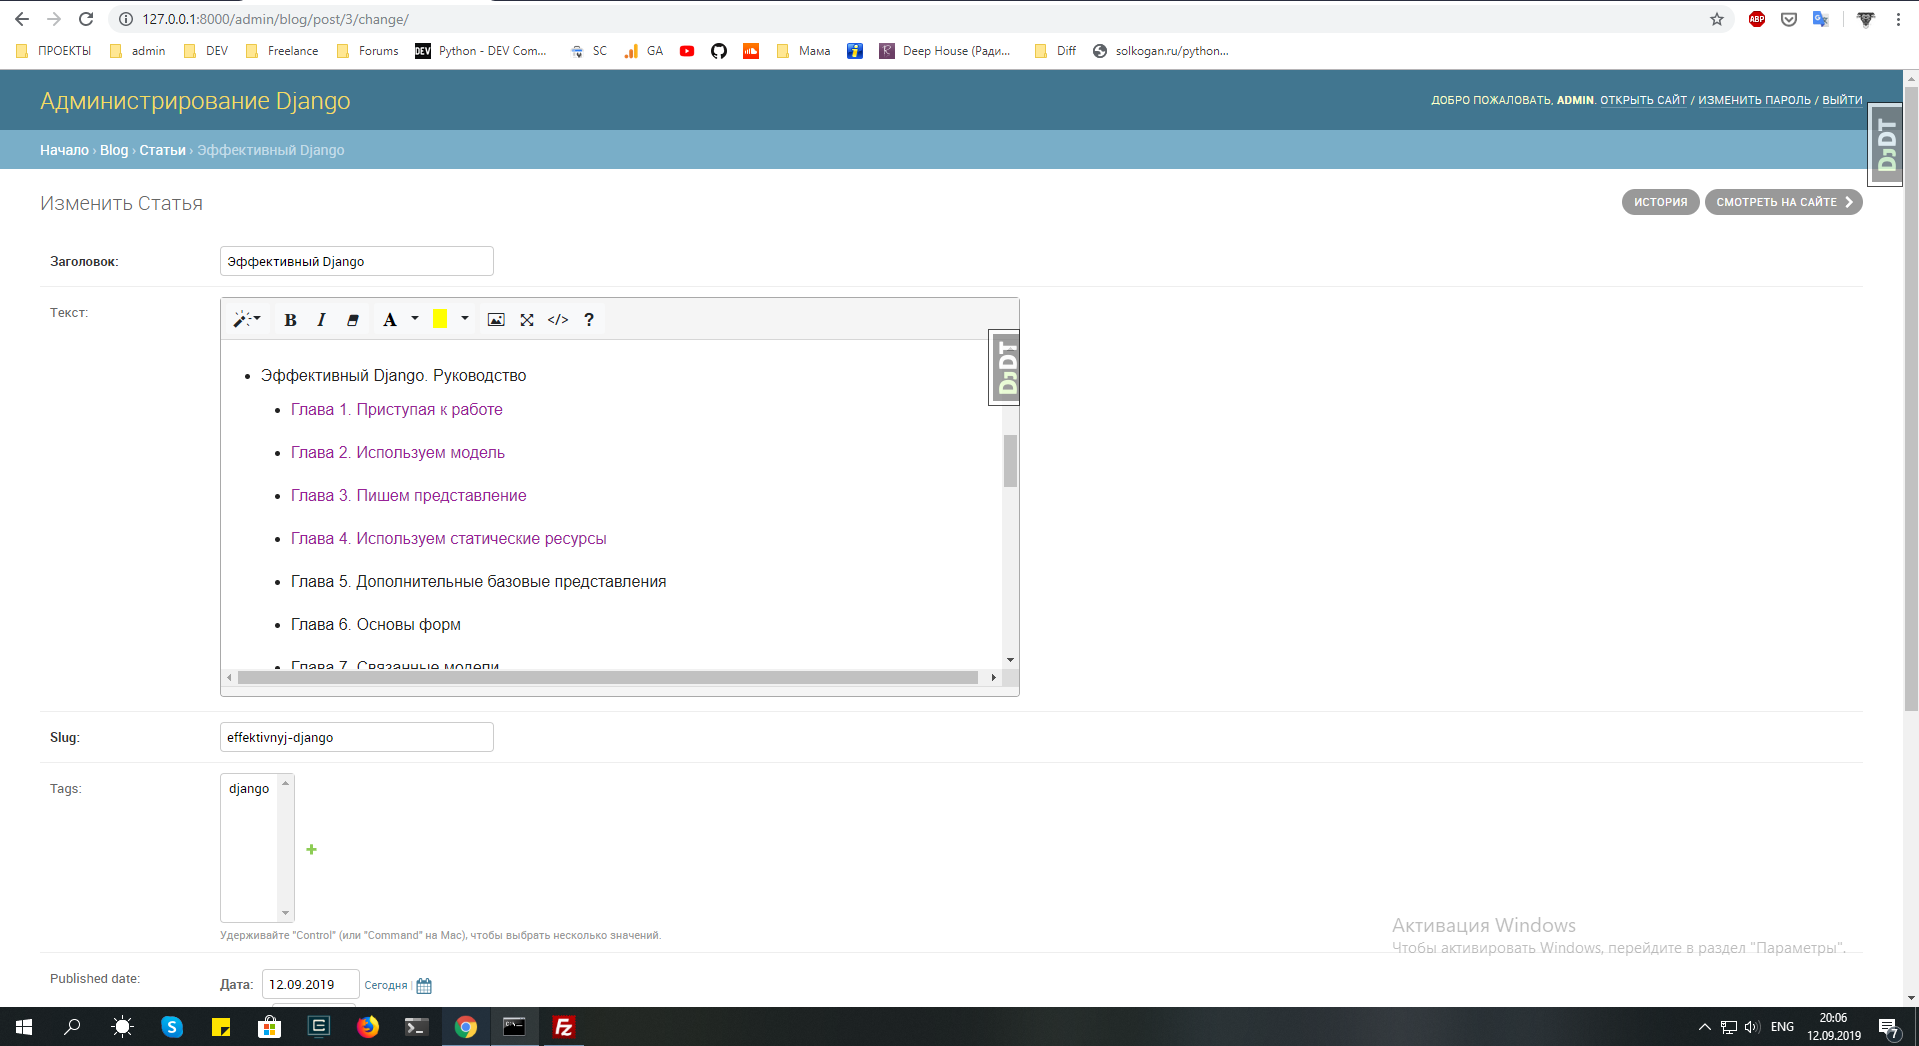Focus the Slug input field
The width and height of the screenshot is (1919, 1046).
(357, 737)
